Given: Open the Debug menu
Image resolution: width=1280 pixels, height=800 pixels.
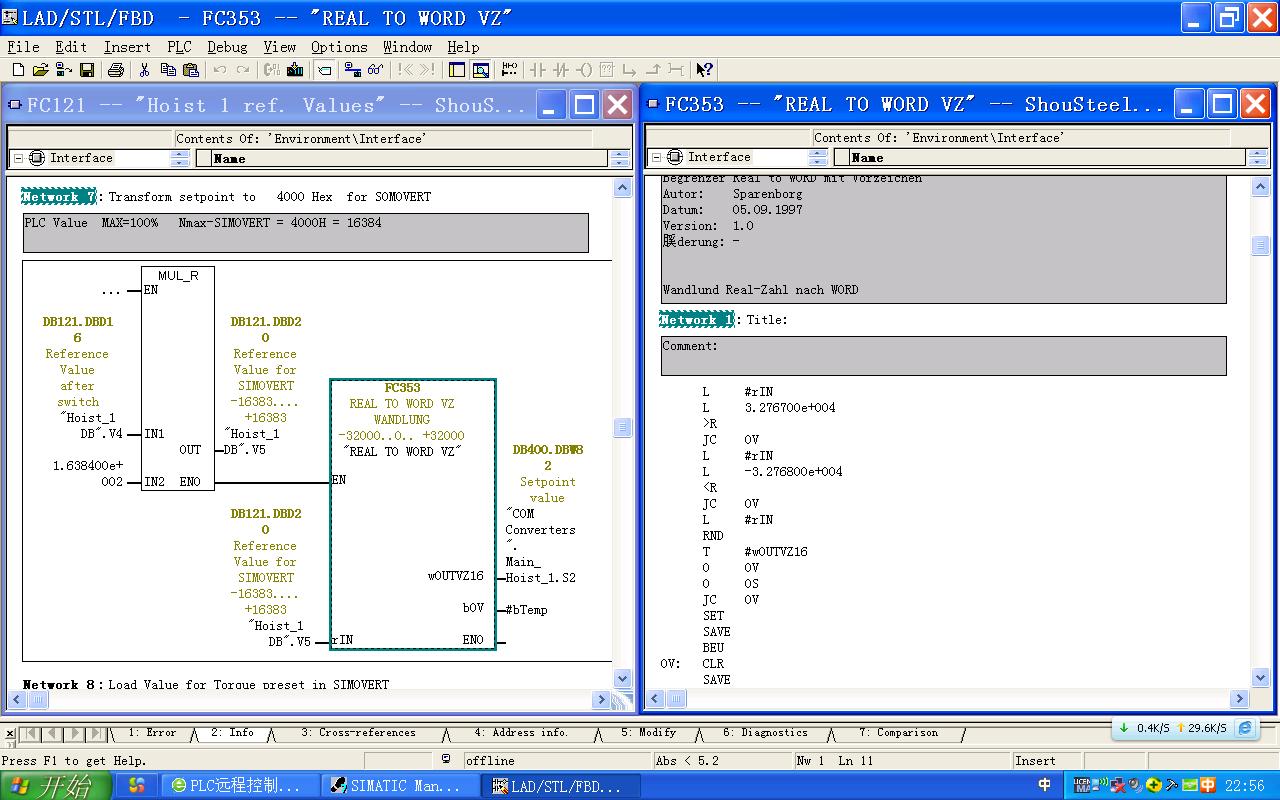Looking at the screenshot, I should (227, 47).
